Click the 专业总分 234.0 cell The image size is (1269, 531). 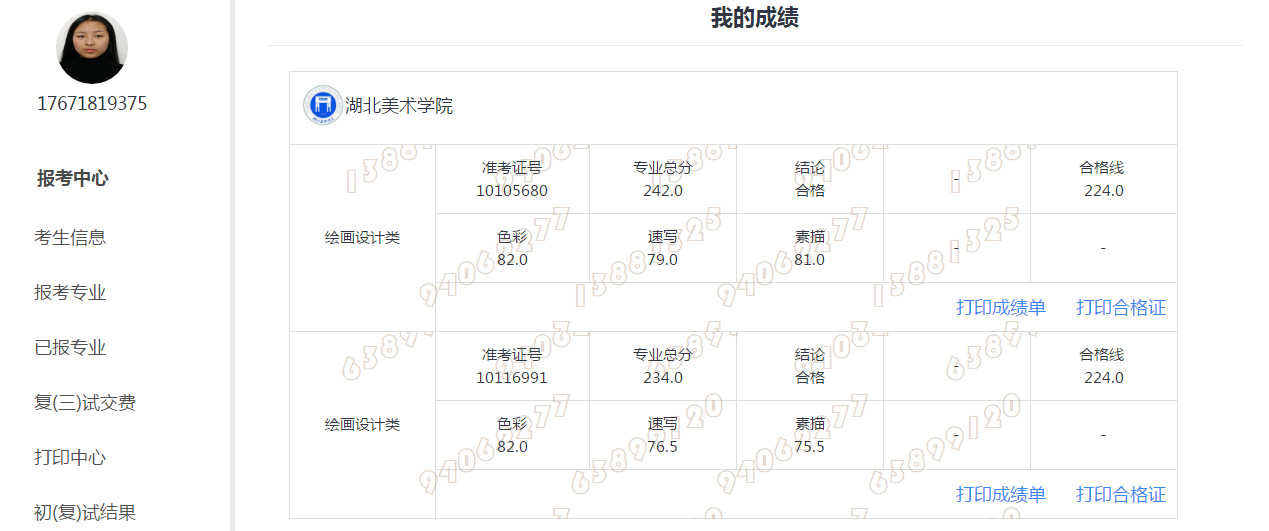pos(662,367)
